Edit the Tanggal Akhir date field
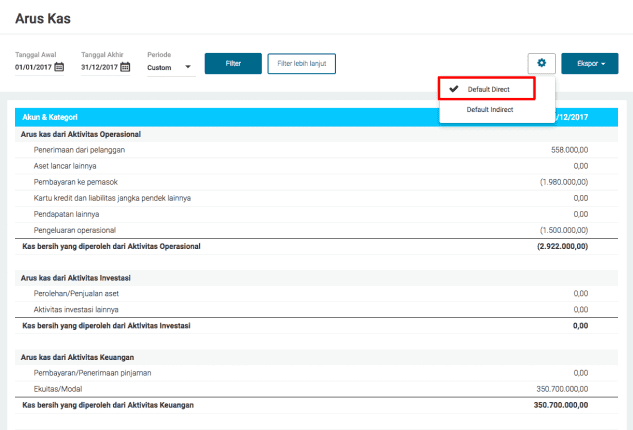 [x=99, y=67]
